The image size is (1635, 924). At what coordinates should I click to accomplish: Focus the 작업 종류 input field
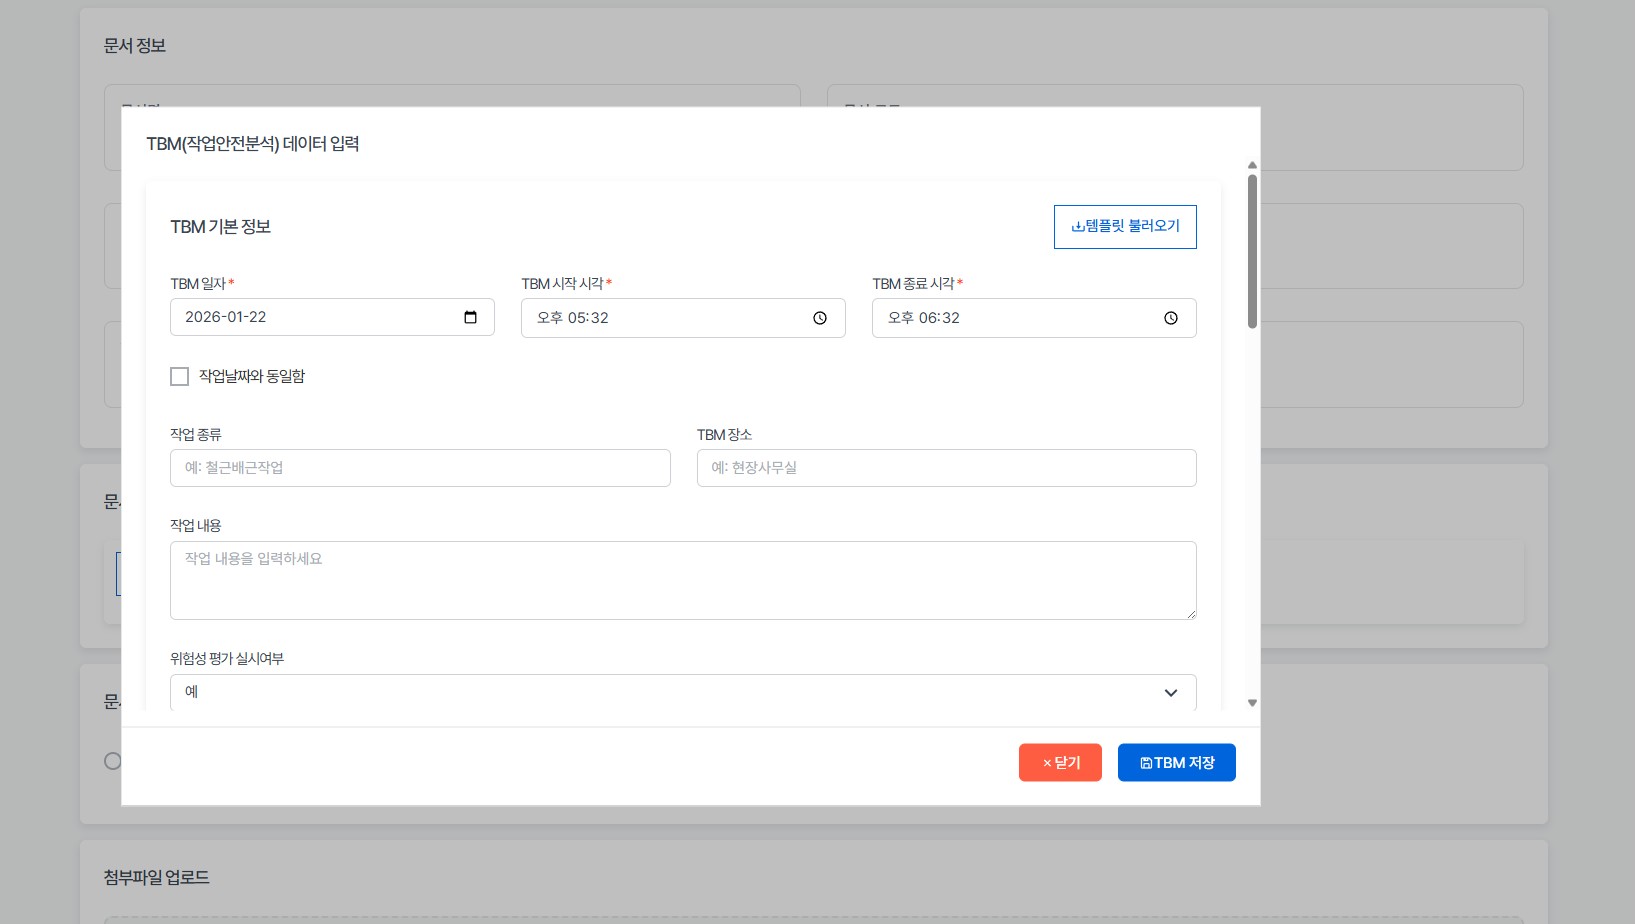420,468
